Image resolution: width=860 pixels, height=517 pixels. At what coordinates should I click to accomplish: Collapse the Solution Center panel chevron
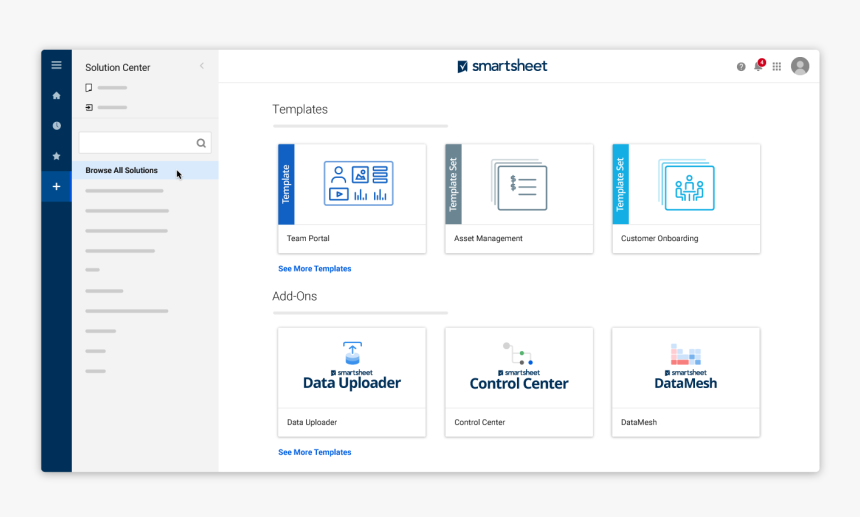pos(202,66)
